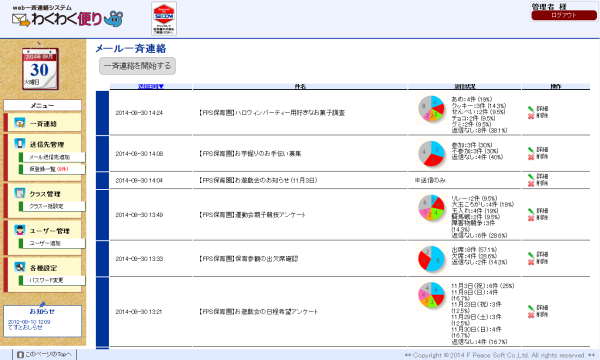Click the 返信状況 column header

pyautogui.click(x=465, y=87)
